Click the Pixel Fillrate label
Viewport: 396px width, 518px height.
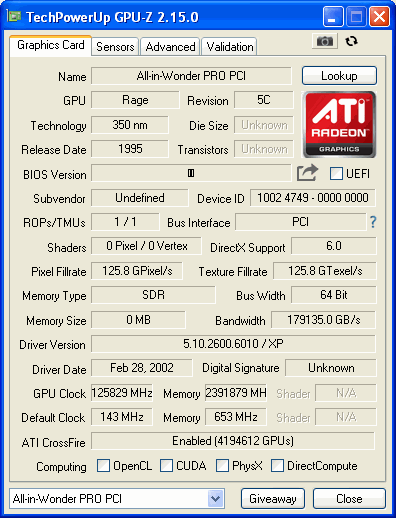click(x=59, y=272)
